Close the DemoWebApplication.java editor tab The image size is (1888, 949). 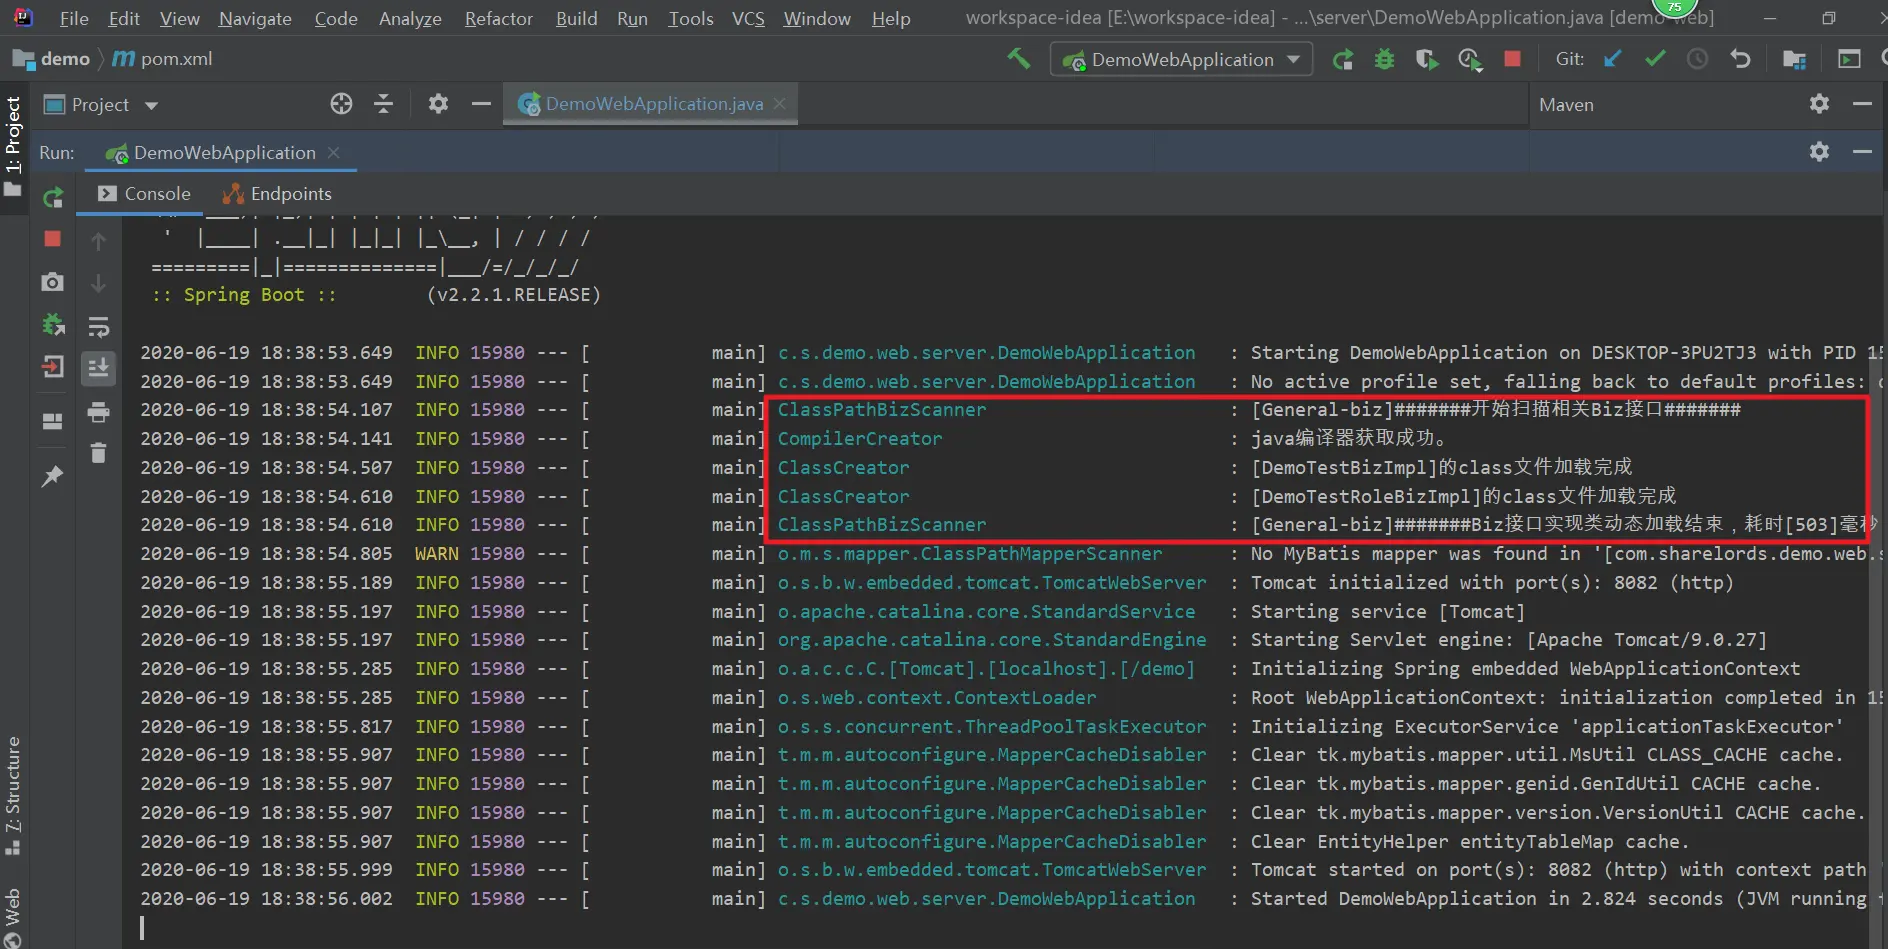(779, 103)
